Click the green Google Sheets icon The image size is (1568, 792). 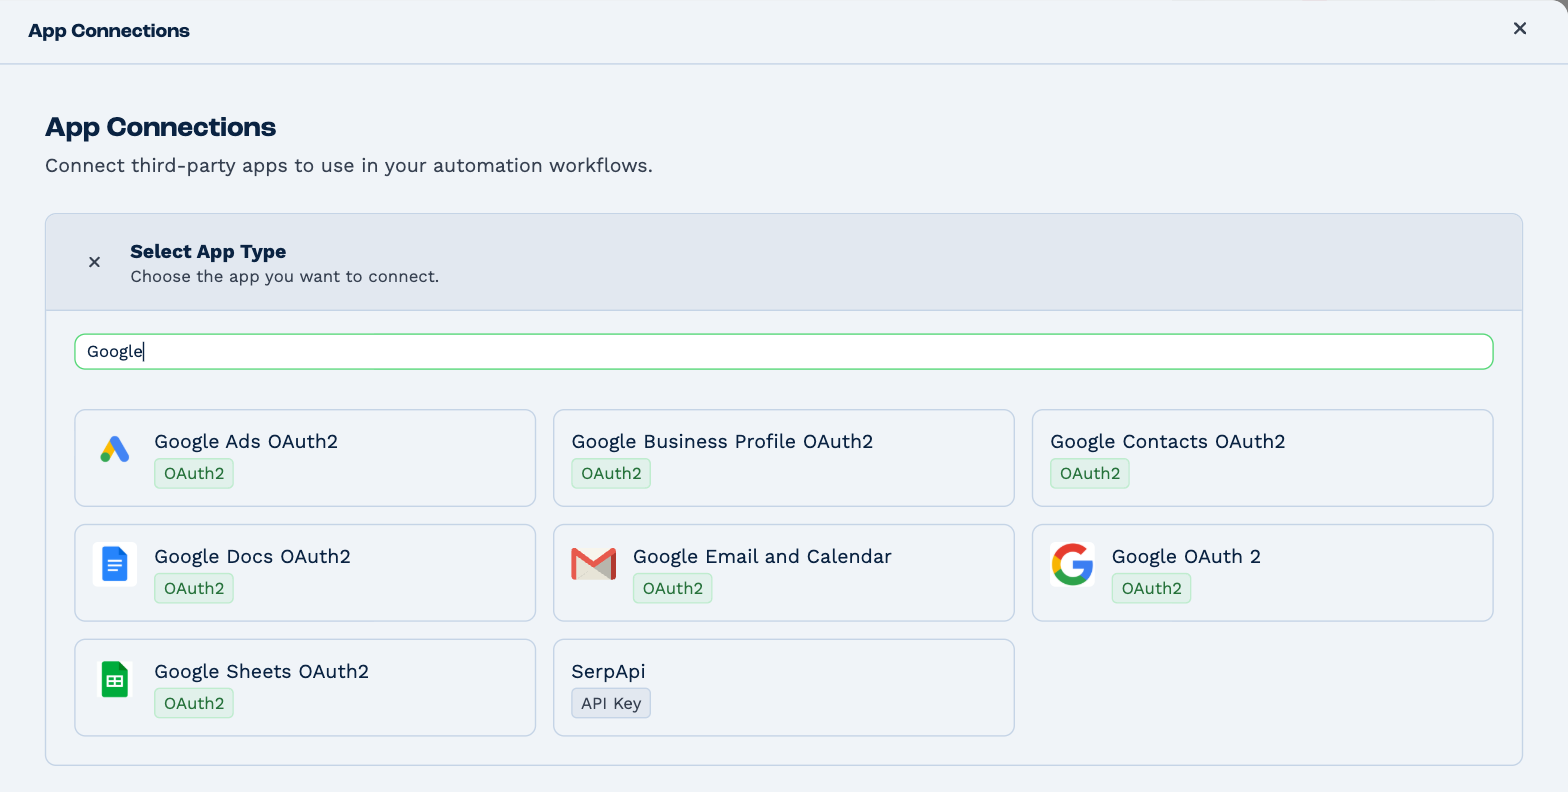pyautogui.click(x=115, y=679)
